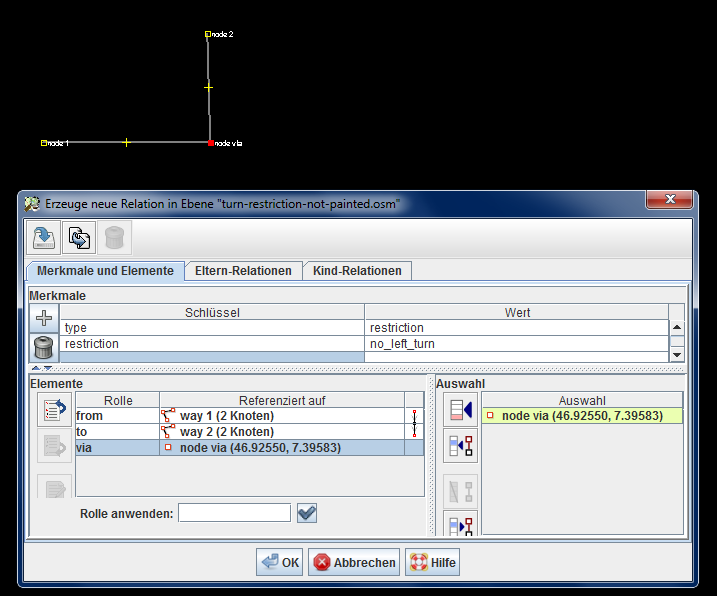This screenshot has height=596, width=717.
Task: Click the Rolle anwenden text field
Action: click(234, 513)
